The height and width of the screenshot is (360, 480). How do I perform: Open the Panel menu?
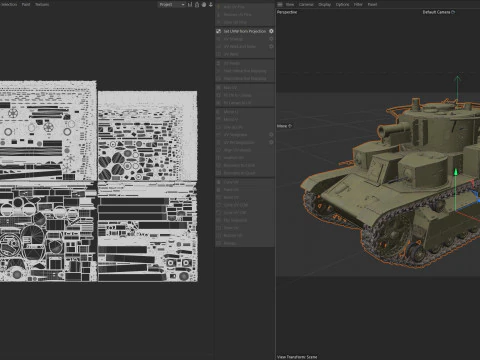coord(372,4)
